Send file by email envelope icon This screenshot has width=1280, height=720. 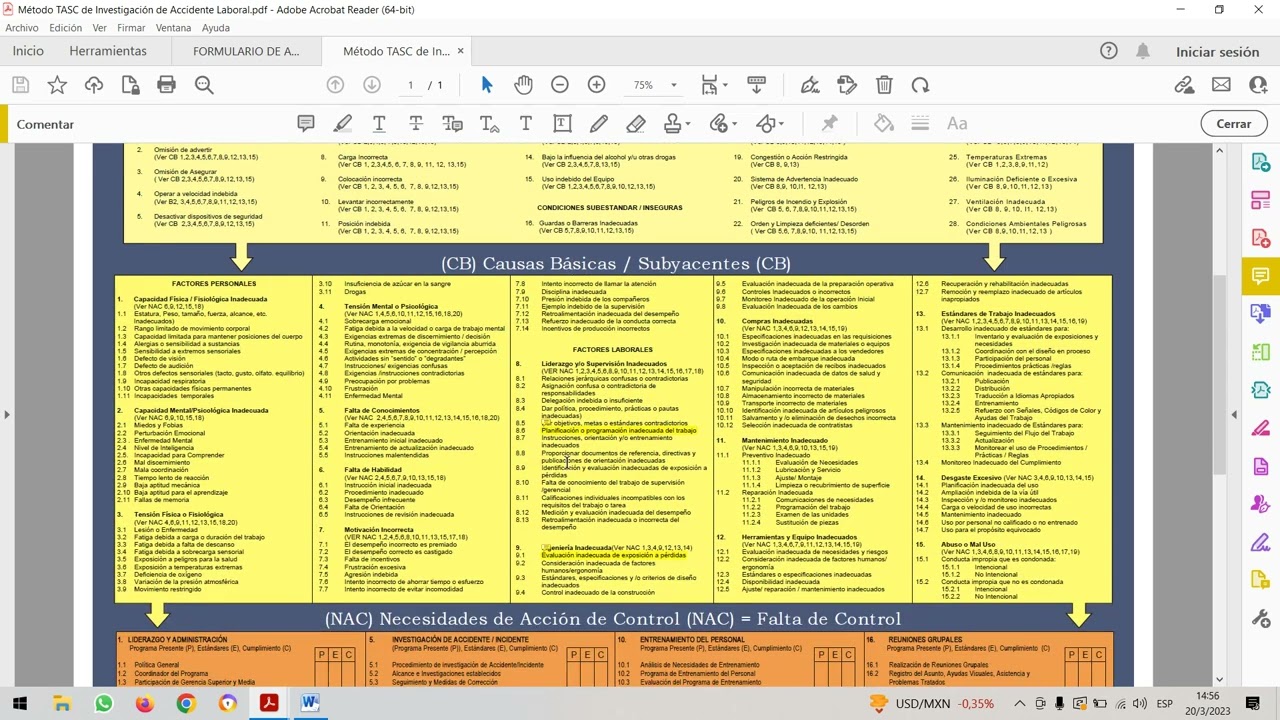pos(1221,85)
